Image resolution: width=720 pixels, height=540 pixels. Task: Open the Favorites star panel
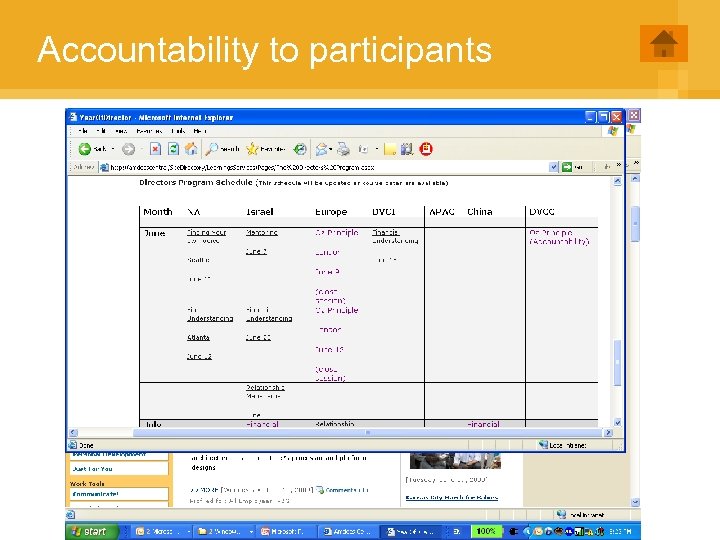pyautogui.click(x=252, y=149)
